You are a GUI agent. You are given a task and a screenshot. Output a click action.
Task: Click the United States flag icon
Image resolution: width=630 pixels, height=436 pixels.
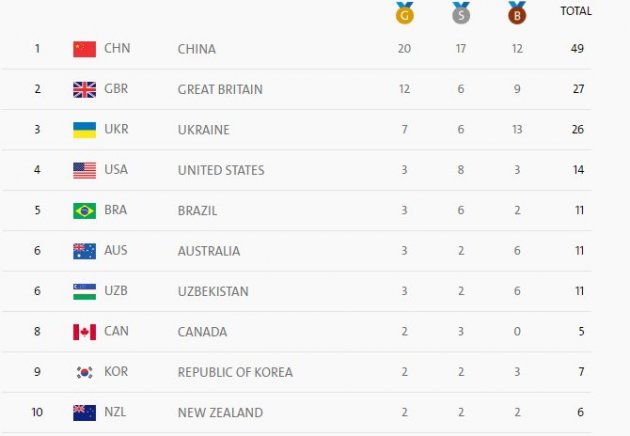(85, 170)
